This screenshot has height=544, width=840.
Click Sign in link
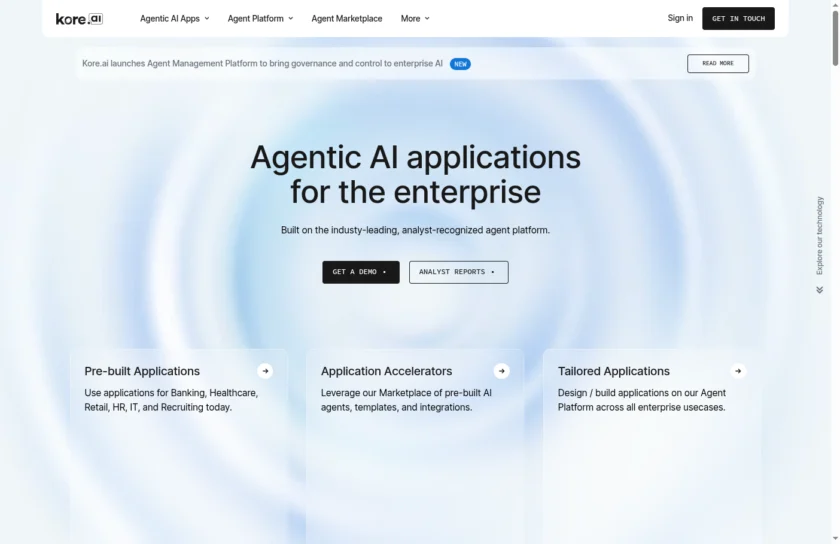point(680,18)
